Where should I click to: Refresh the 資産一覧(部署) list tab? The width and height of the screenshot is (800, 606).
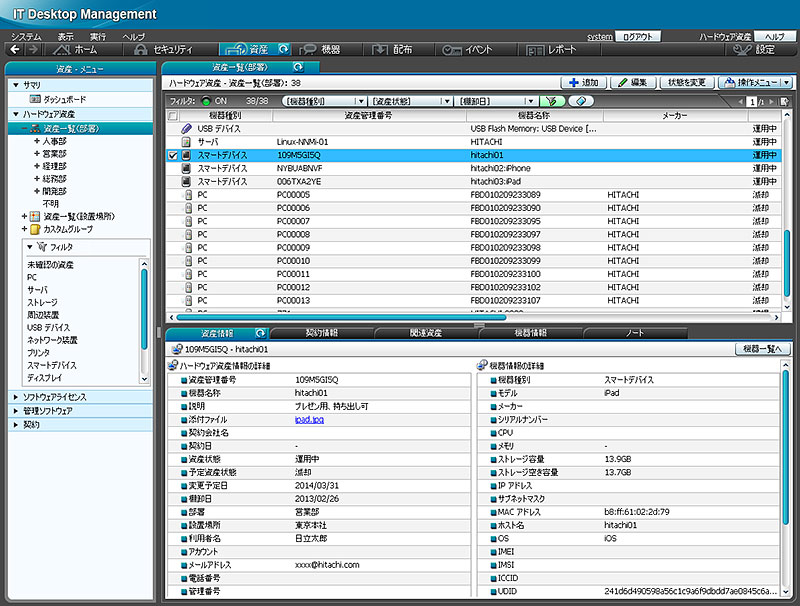(298, 66)
